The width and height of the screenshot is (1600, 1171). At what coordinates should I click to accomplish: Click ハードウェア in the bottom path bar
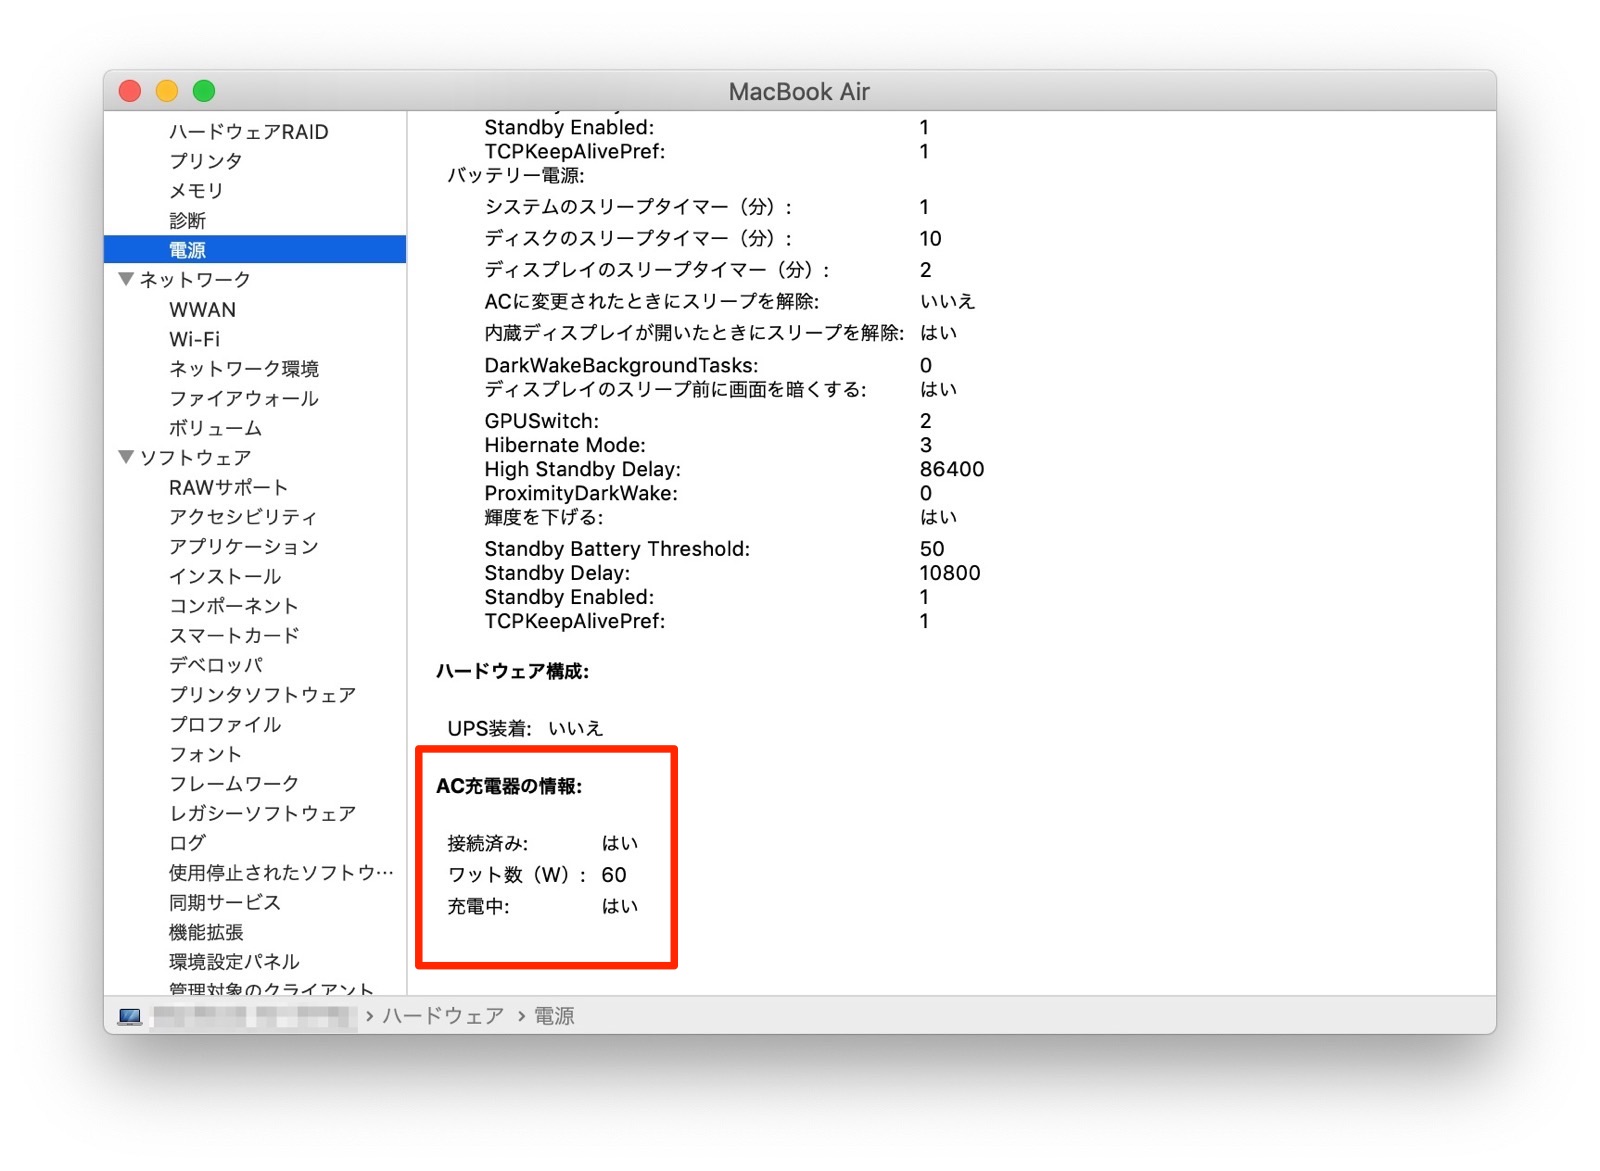click(443, 1016)
